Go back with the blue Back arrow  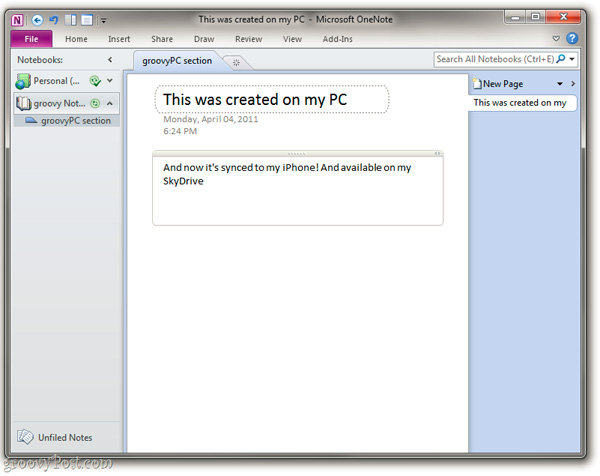(37, 20)
